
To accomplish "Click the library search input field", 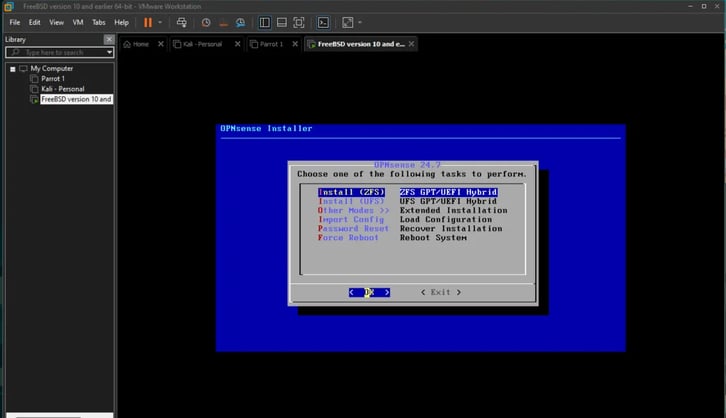I will tap(56, 52).
